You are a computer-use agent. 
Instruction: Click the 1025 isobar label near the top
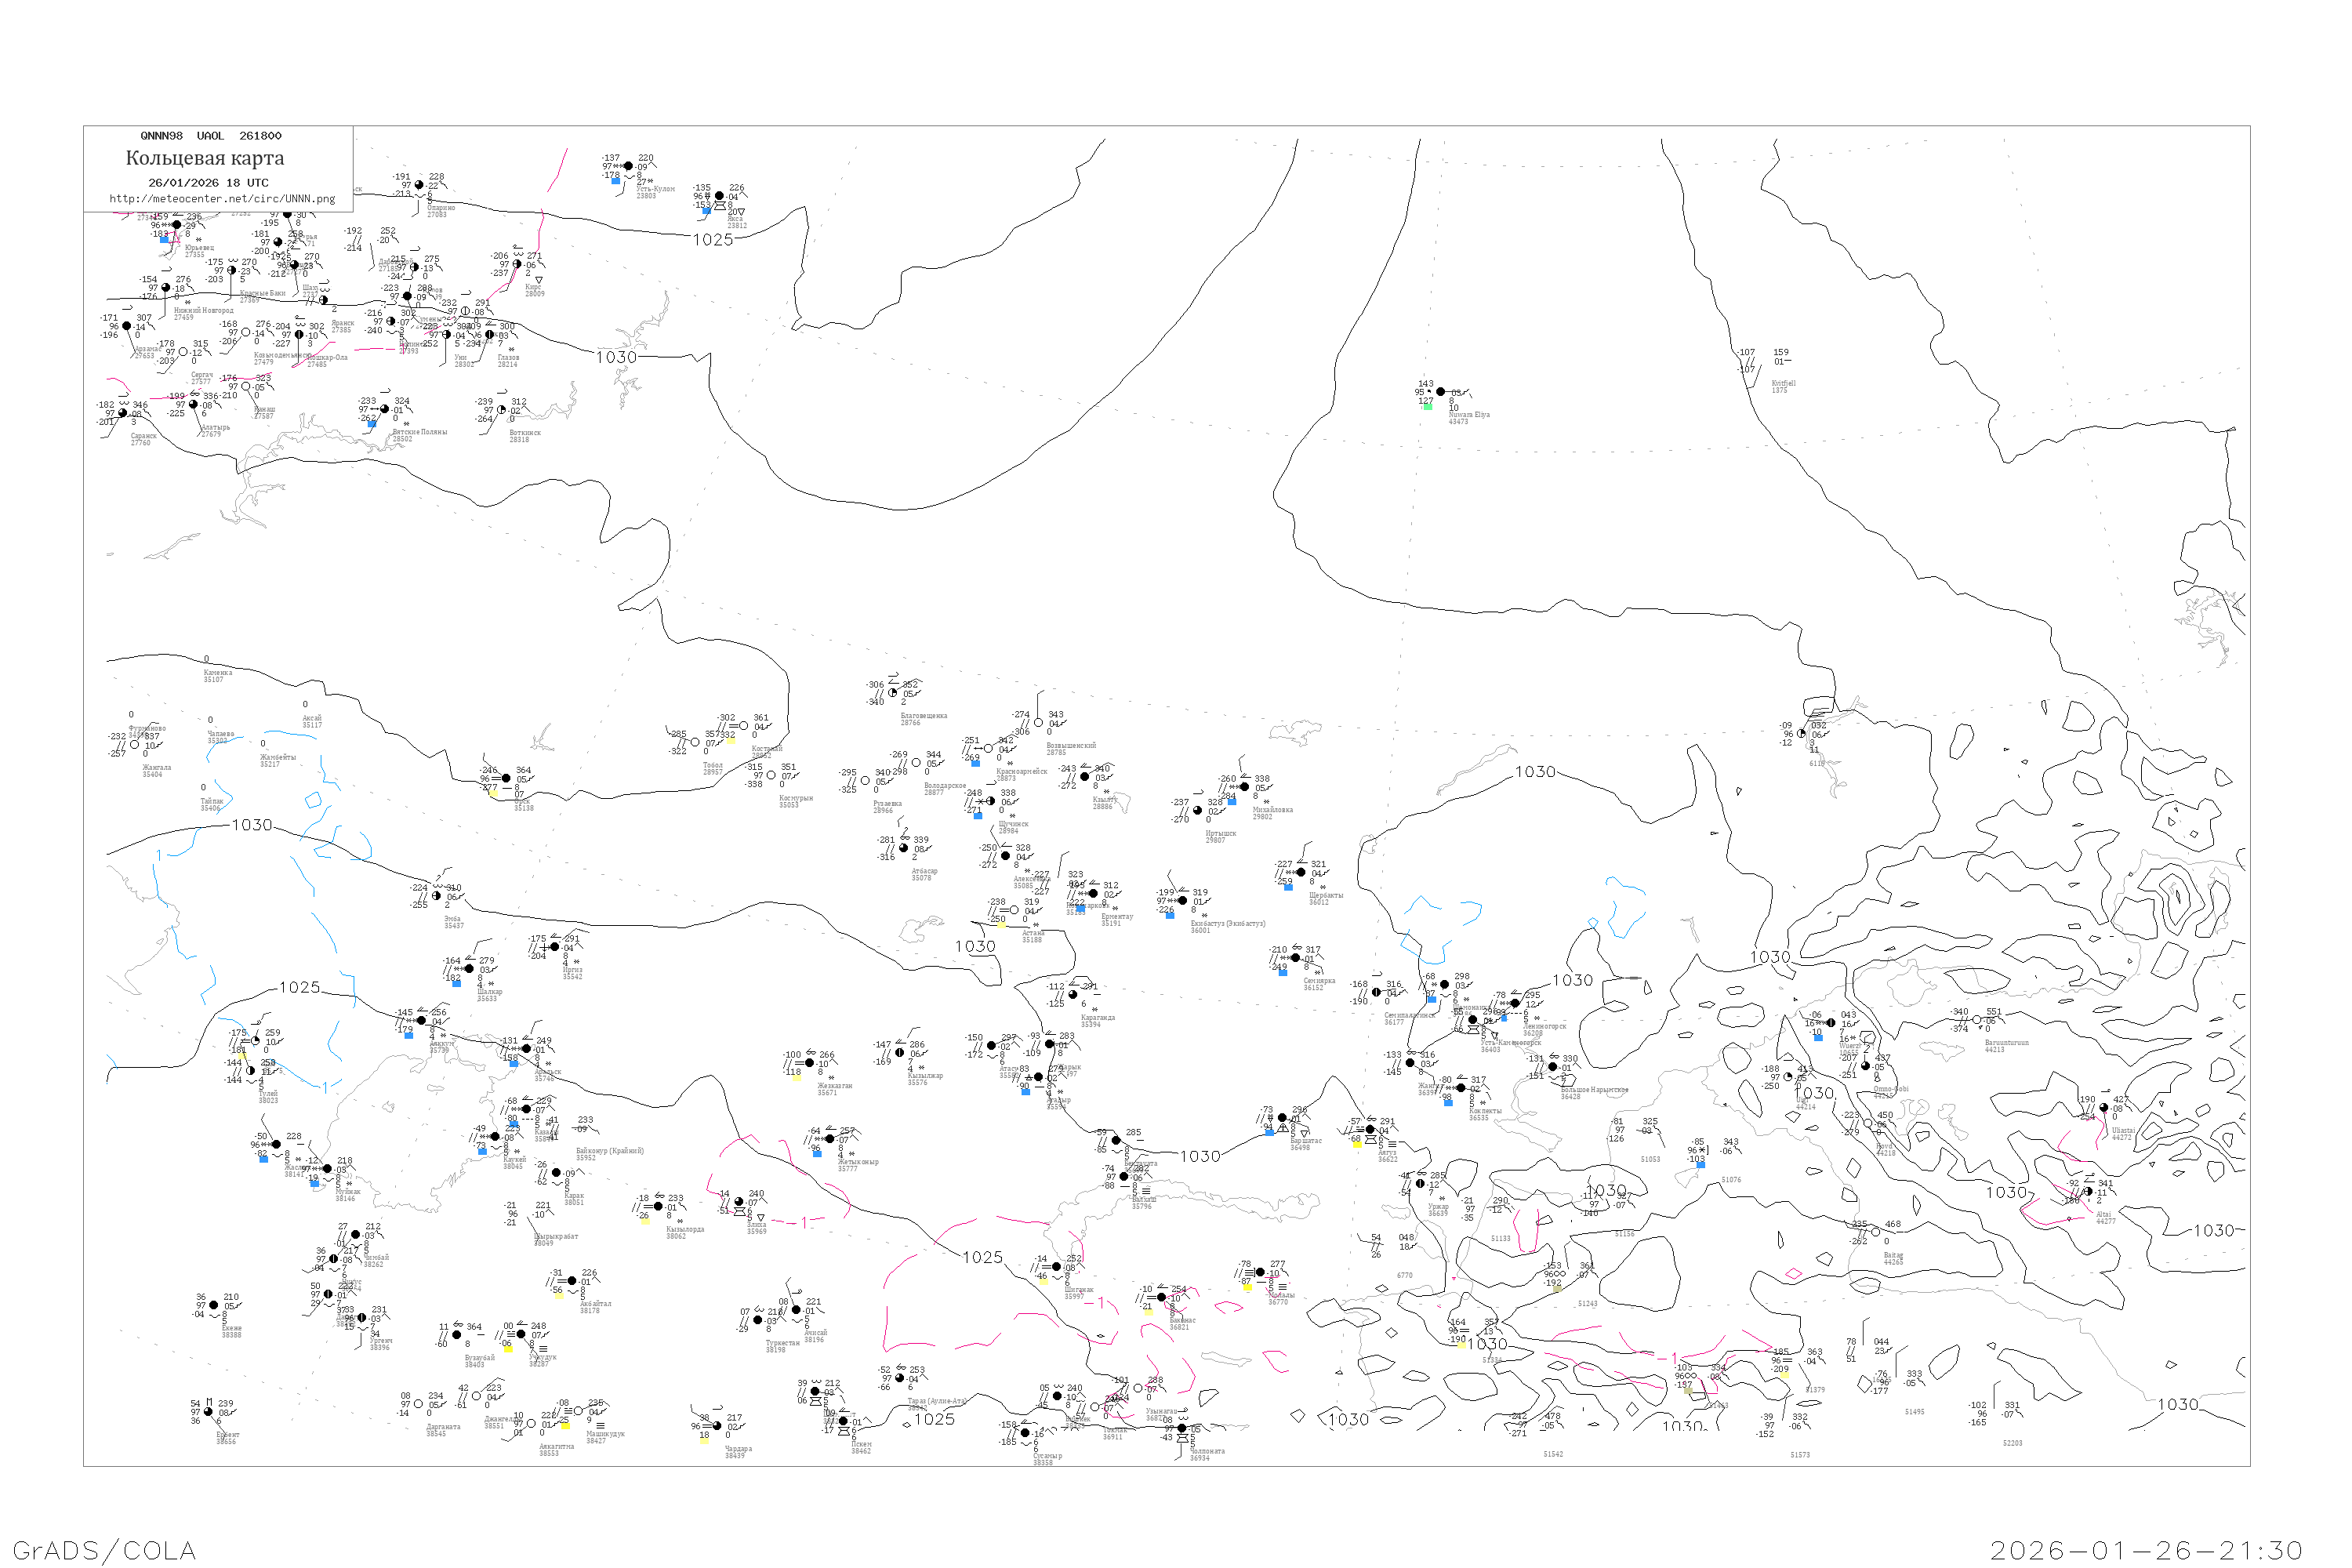pos(713,240)
